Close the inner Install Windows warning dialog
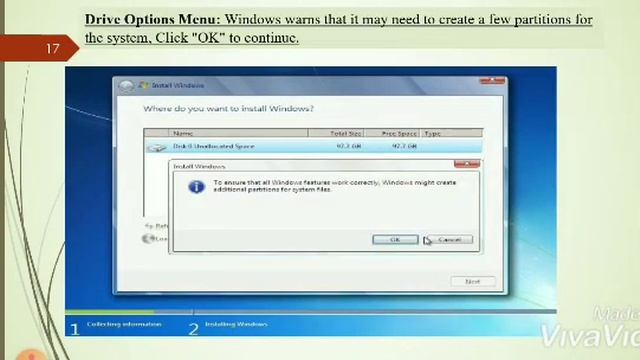Screen dimensions: 640x360 point(467,164)
